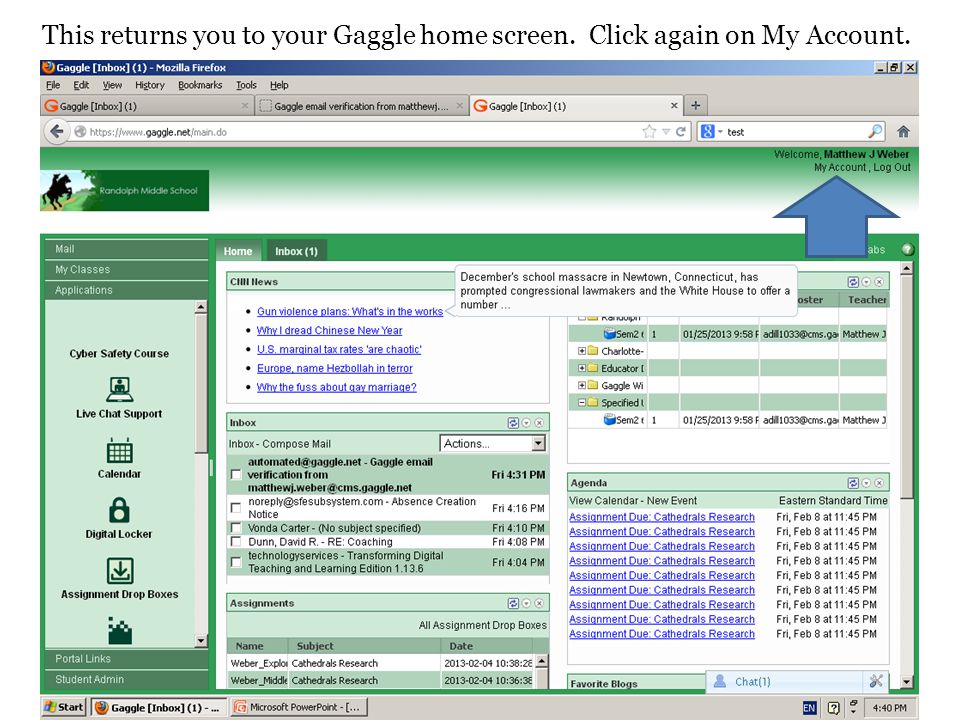The width and height of the screenshot is (960, 720).
Task: Click the taskbar help tray icon
Action: [x=833, y=708]
